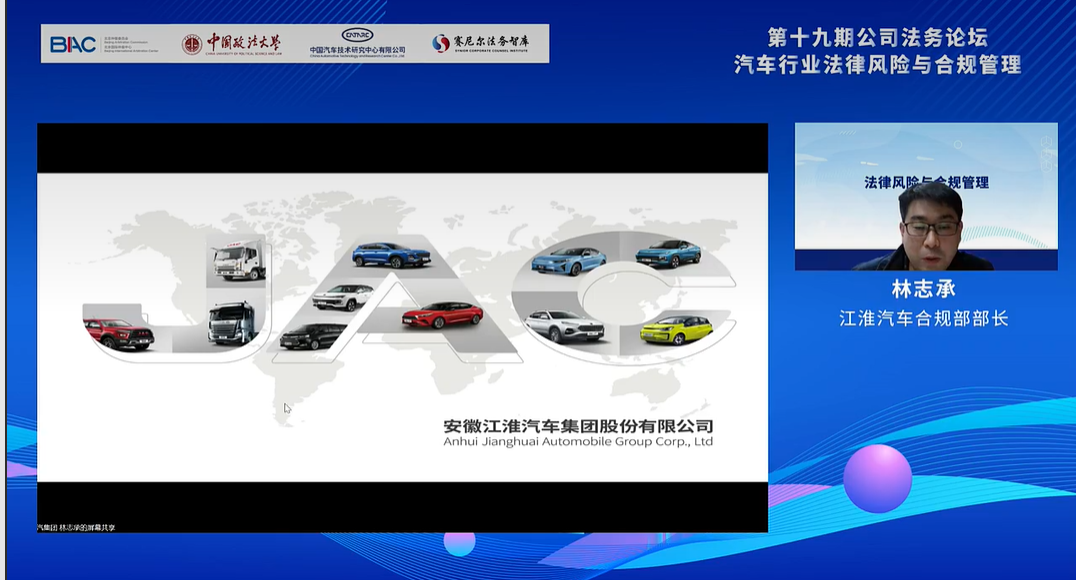1076x580 pixels.
Task: Select the dark blue SUV image
Action: coord(391,255)
